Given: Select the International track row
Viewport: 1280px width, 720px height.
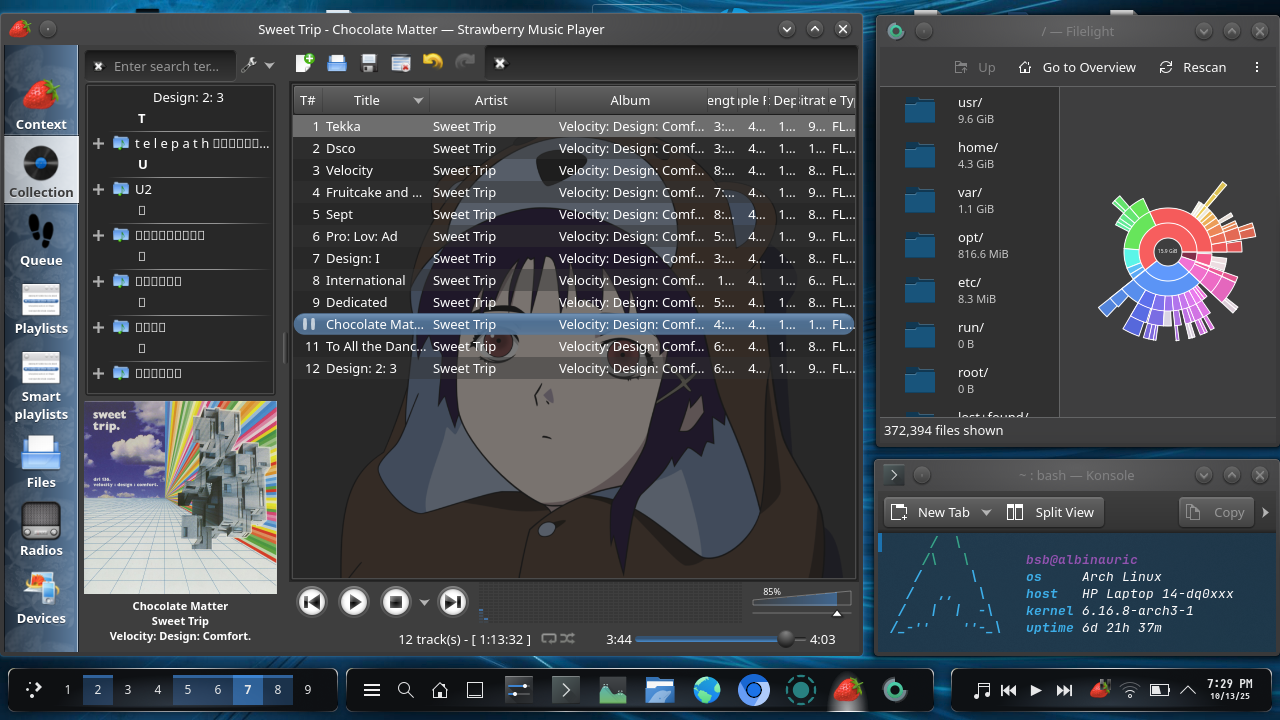Looking at the screenshot, I should pos(574,280).
